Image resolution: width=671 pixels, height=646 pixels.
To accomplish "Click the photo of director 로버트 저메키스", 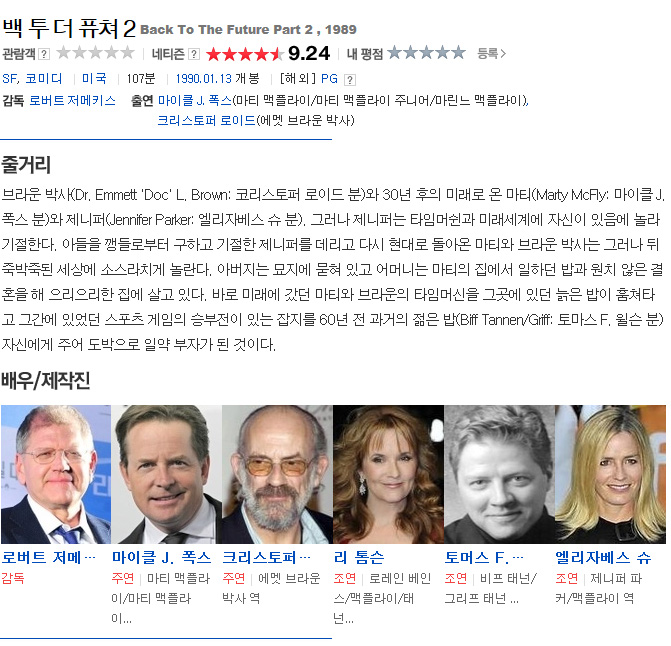I will pos(56,474).
